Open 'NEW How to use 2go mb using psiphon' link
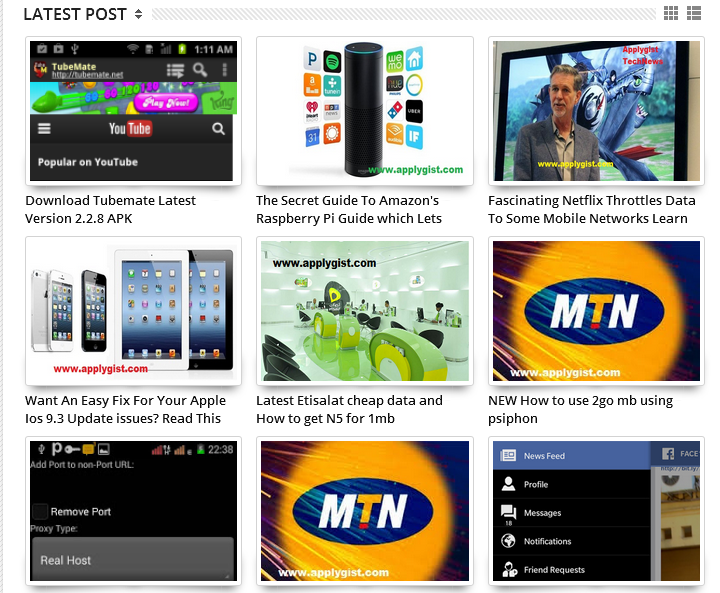Viewport: 720px width, 593px height. pyautogui.click(x=580, y=409)
